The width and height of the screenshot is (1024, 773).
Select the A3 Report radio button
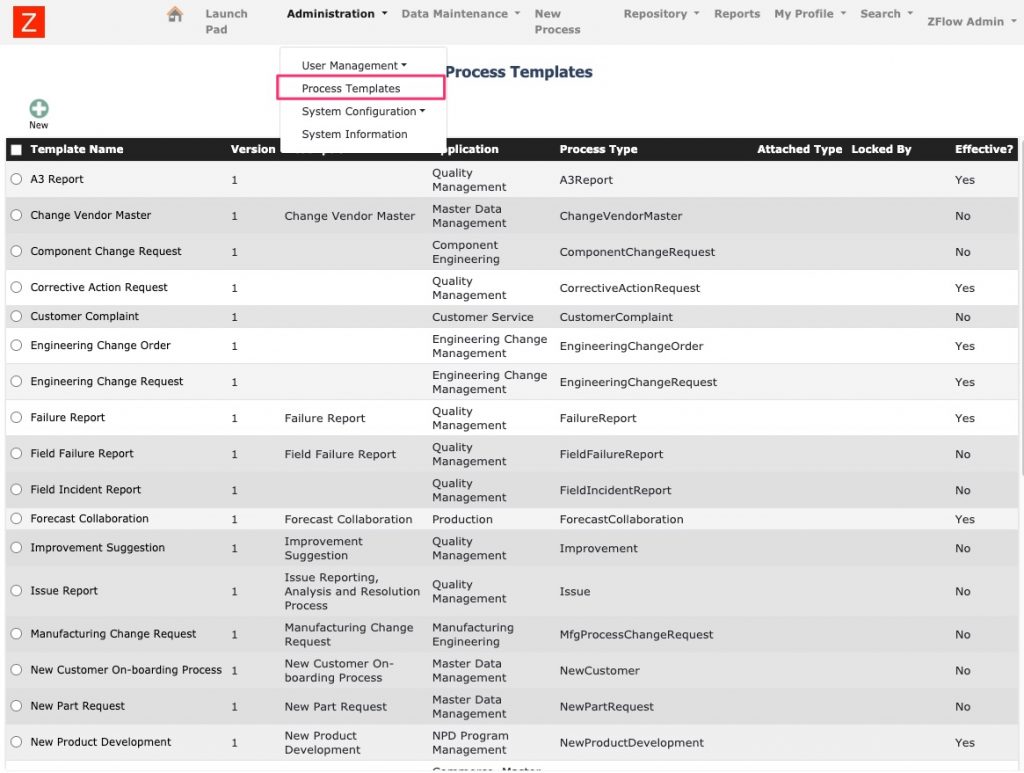pyautogui.click(x=16, y=179)
